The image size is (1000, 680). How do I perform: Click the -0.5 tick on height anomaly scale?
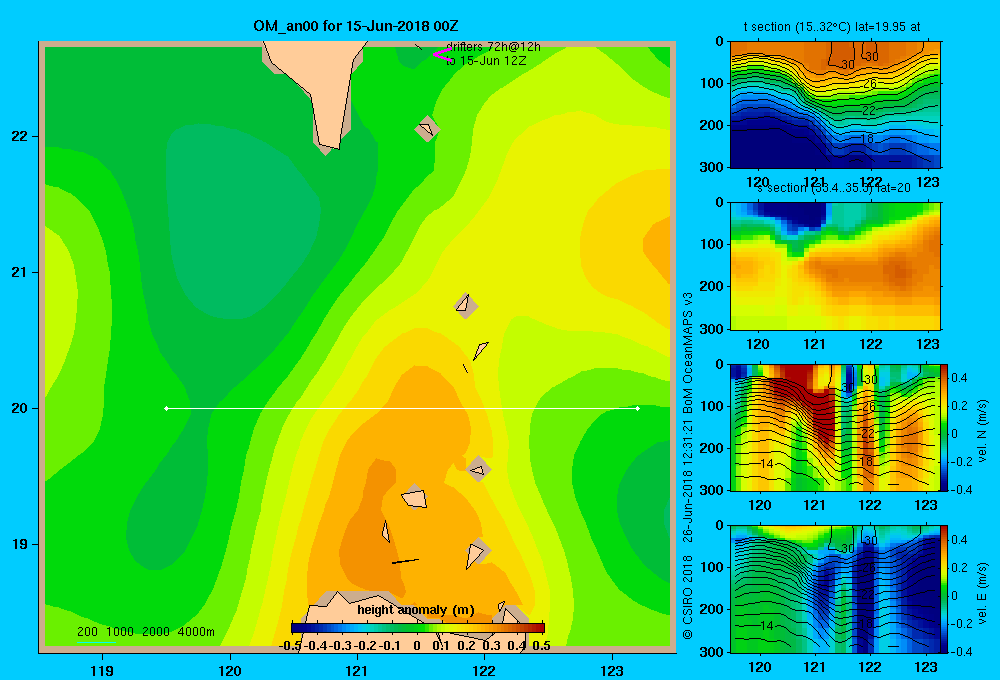(291, 645)
